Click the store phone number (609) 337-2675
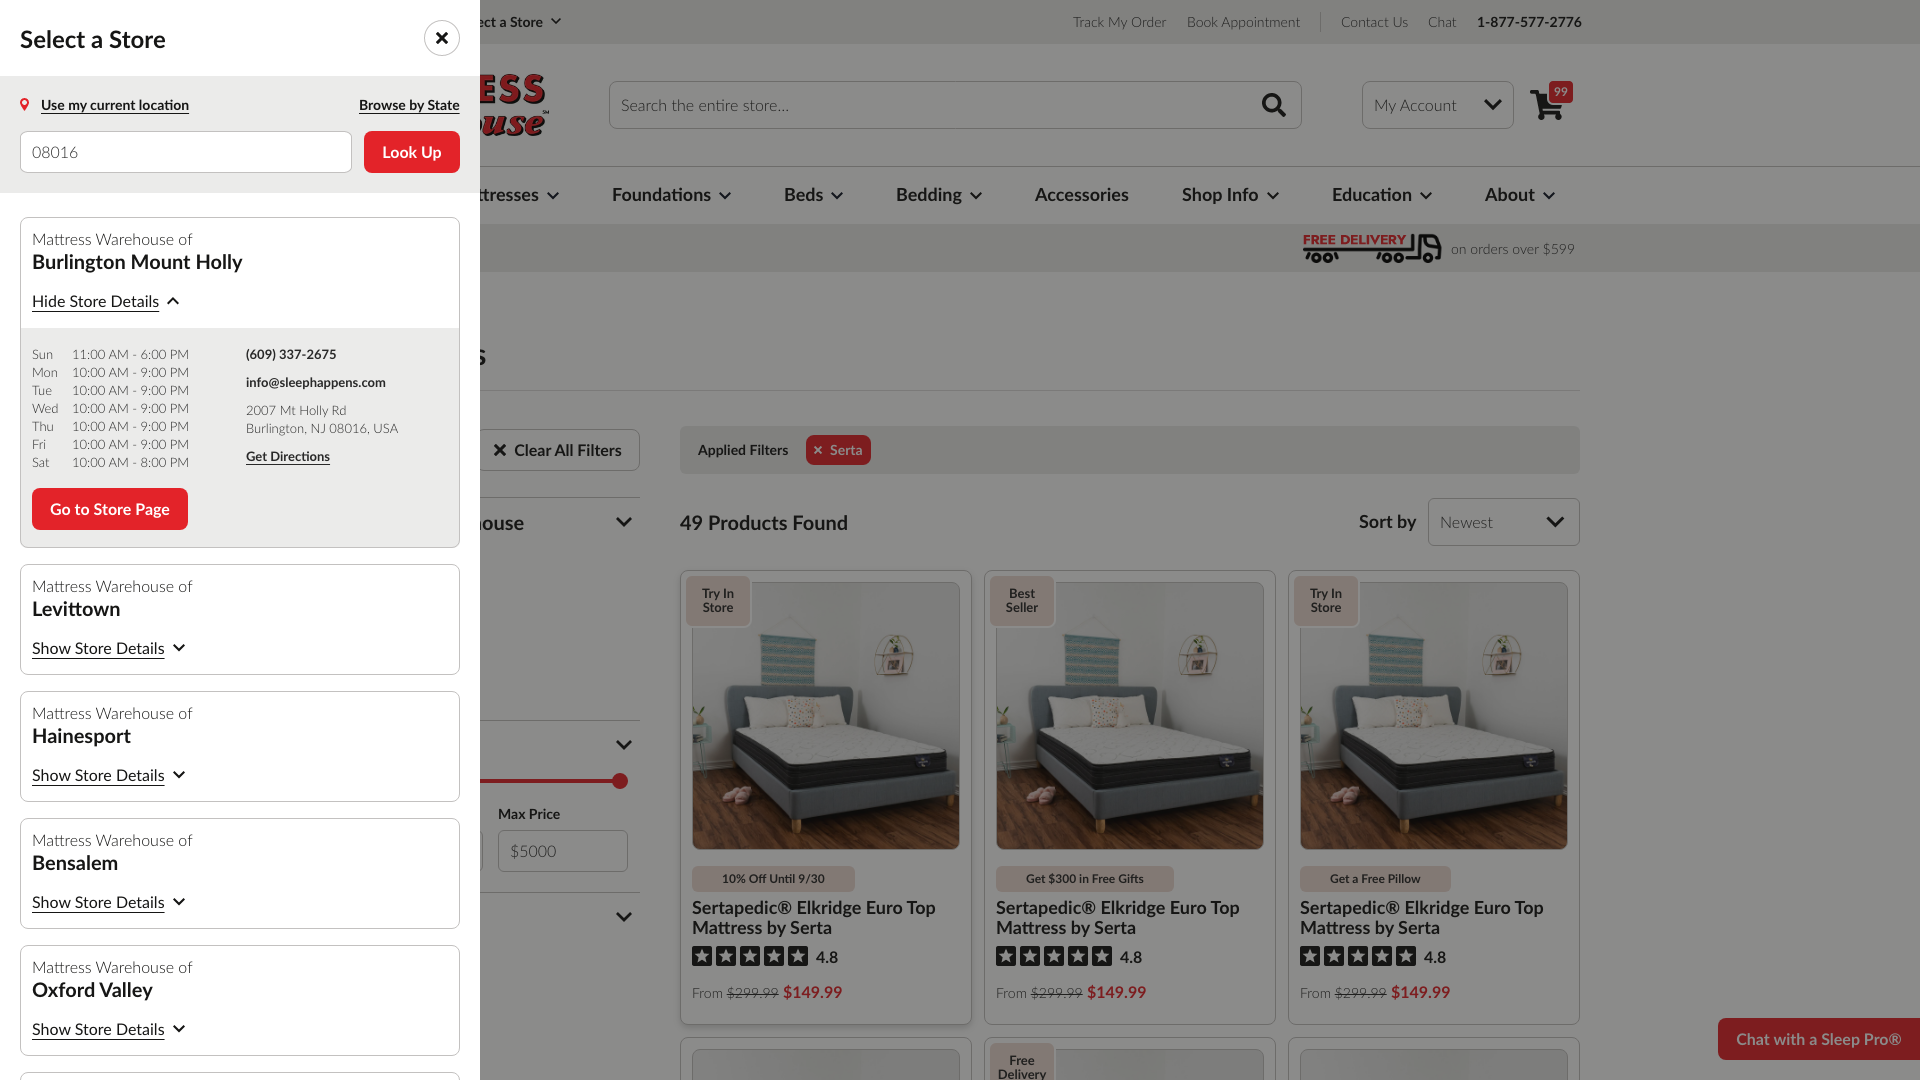 pyautogui.click(x=291, y=354)
